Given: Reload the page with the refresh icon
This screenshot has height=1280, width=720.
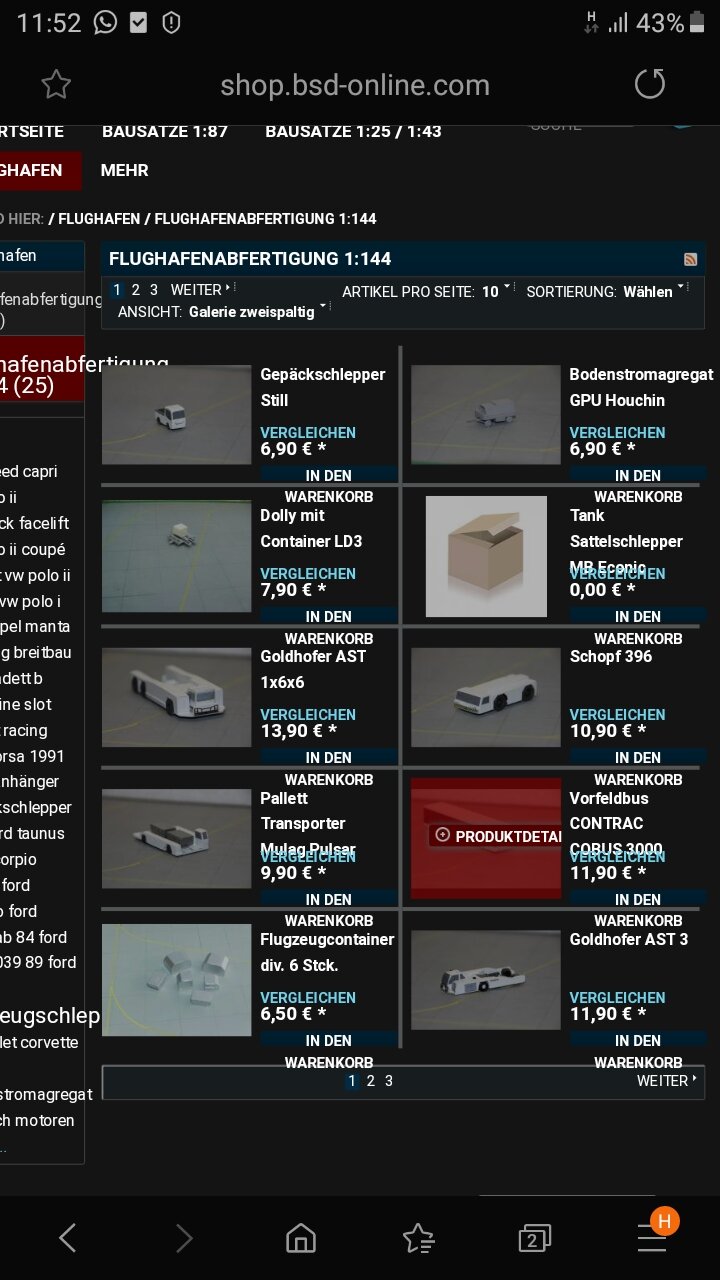Looking at the screenshot, I should [650, 84].
